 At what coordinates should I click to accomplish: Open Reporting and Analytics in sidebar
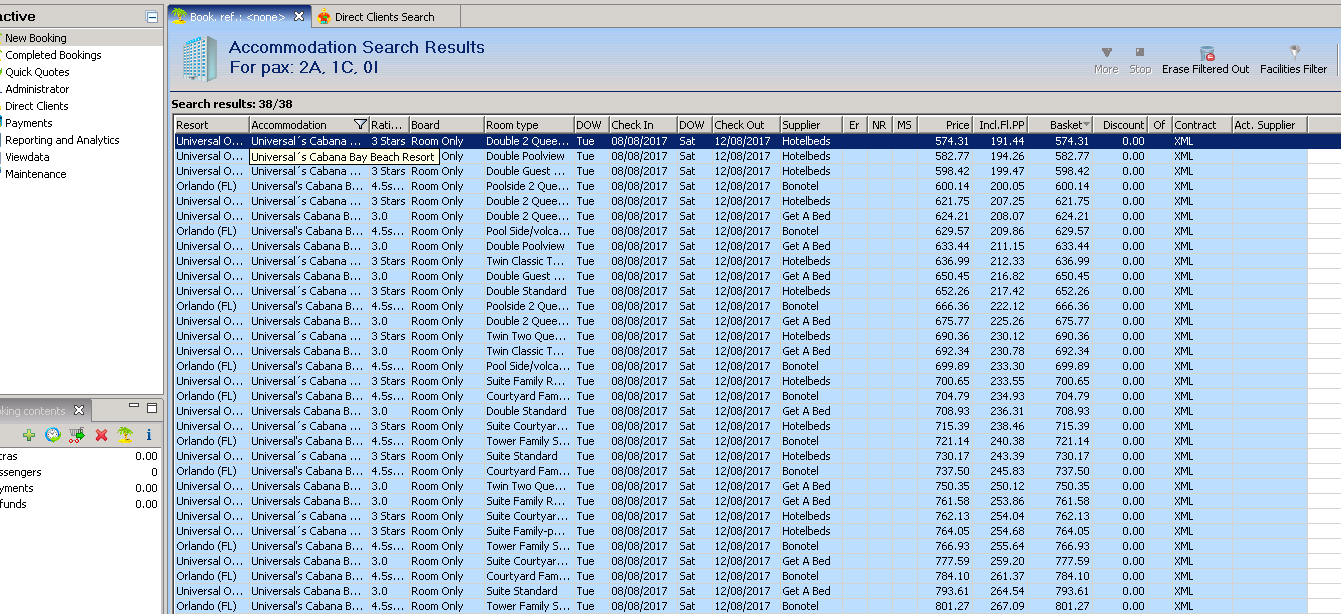click(x=62, y=140)
